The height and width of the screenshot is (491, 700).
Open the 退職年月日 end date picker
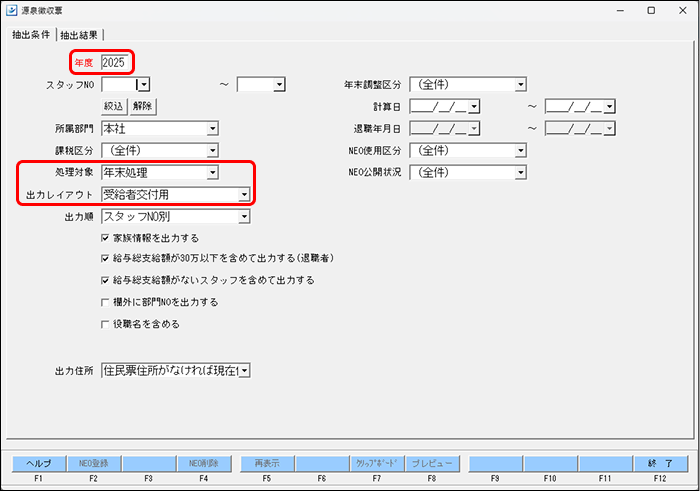[609, 129]
